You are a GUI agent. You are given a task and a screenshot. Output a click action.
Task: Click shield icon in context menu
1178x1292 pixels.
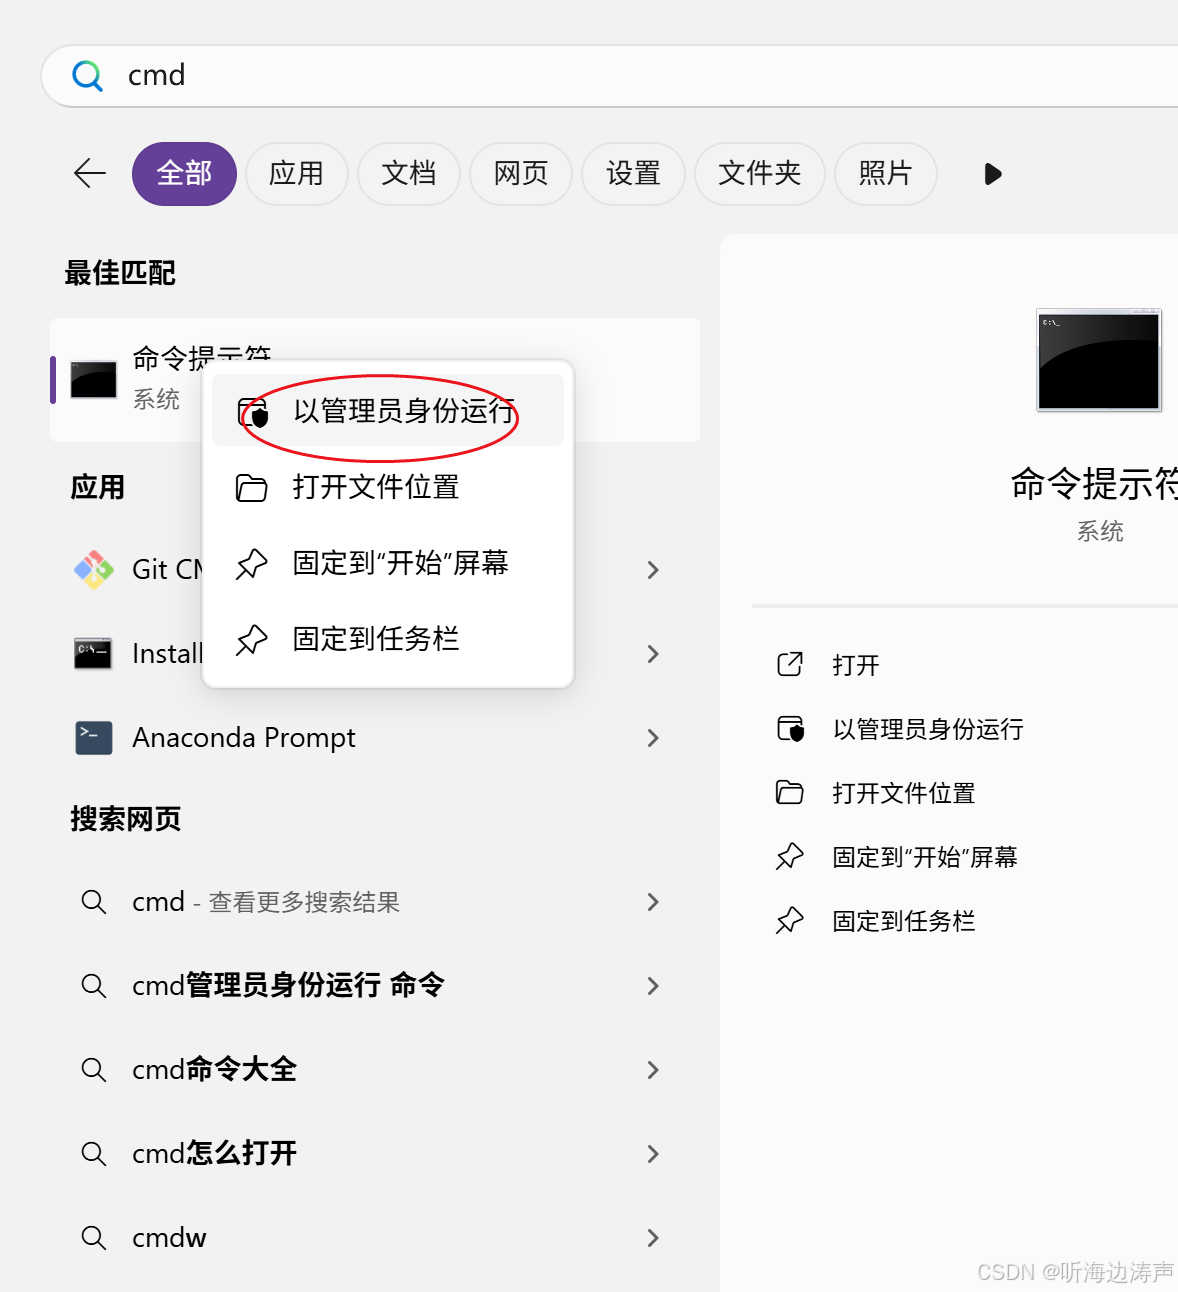click(x=253, y=411)
